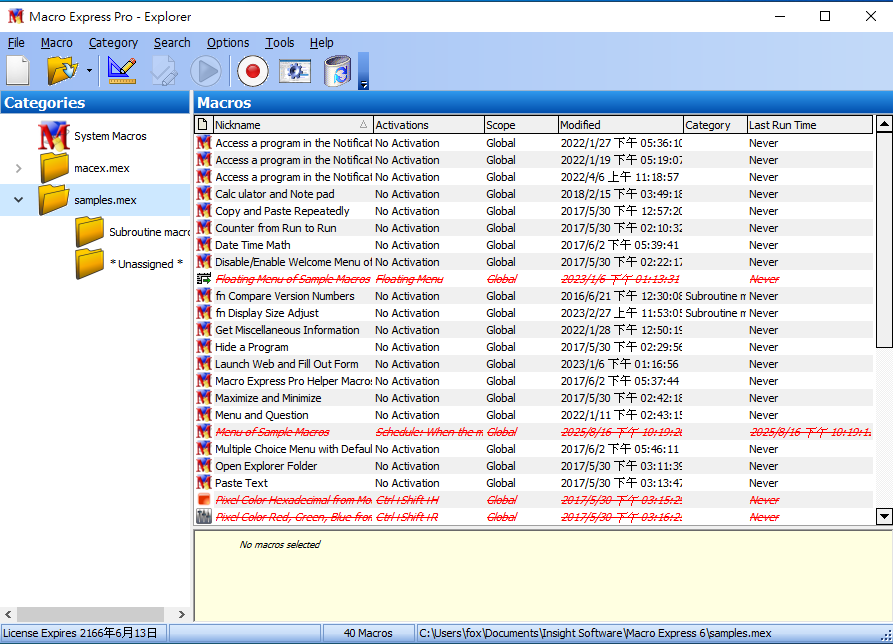Viewport: 893px width, 644px height.
Task: Click icon of Maximize and Minimize macro
Action: tap(204, 398)
